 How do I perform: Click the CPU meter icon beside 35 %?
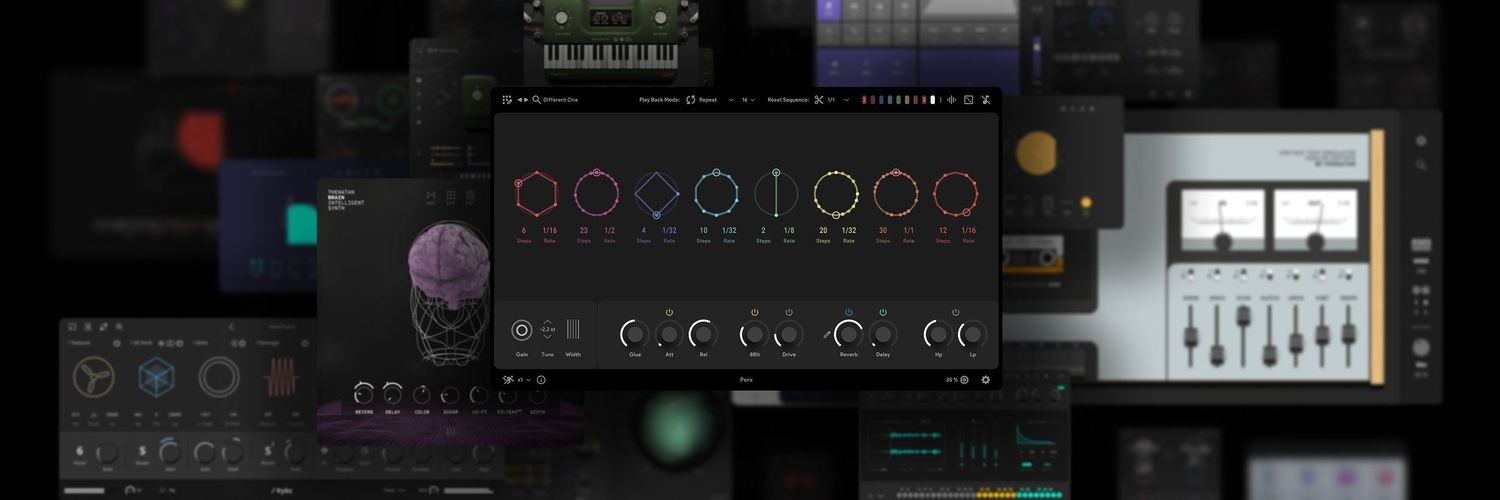[x=964, y=380]
